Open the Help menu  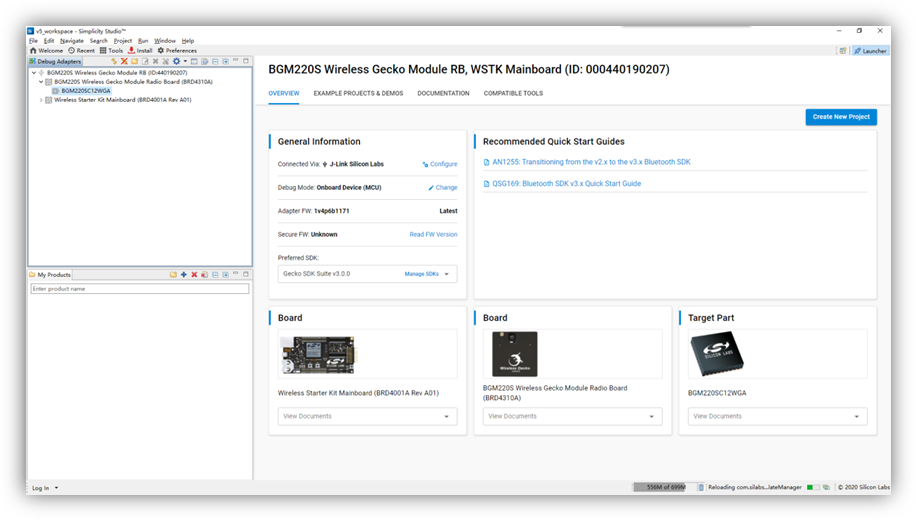(188, 41)
